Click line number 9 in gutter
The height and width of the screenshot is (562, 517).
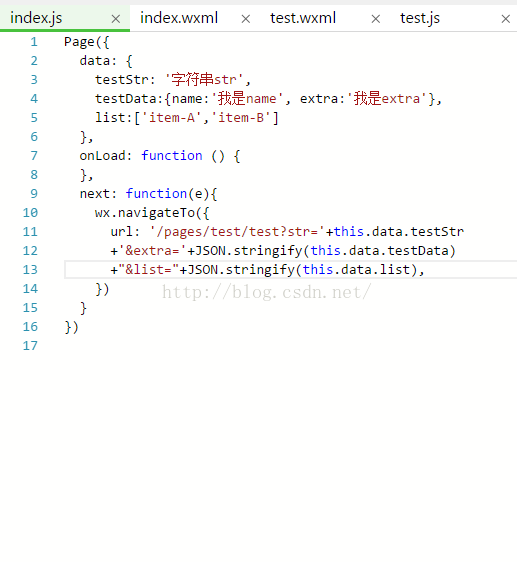[34, 194]
